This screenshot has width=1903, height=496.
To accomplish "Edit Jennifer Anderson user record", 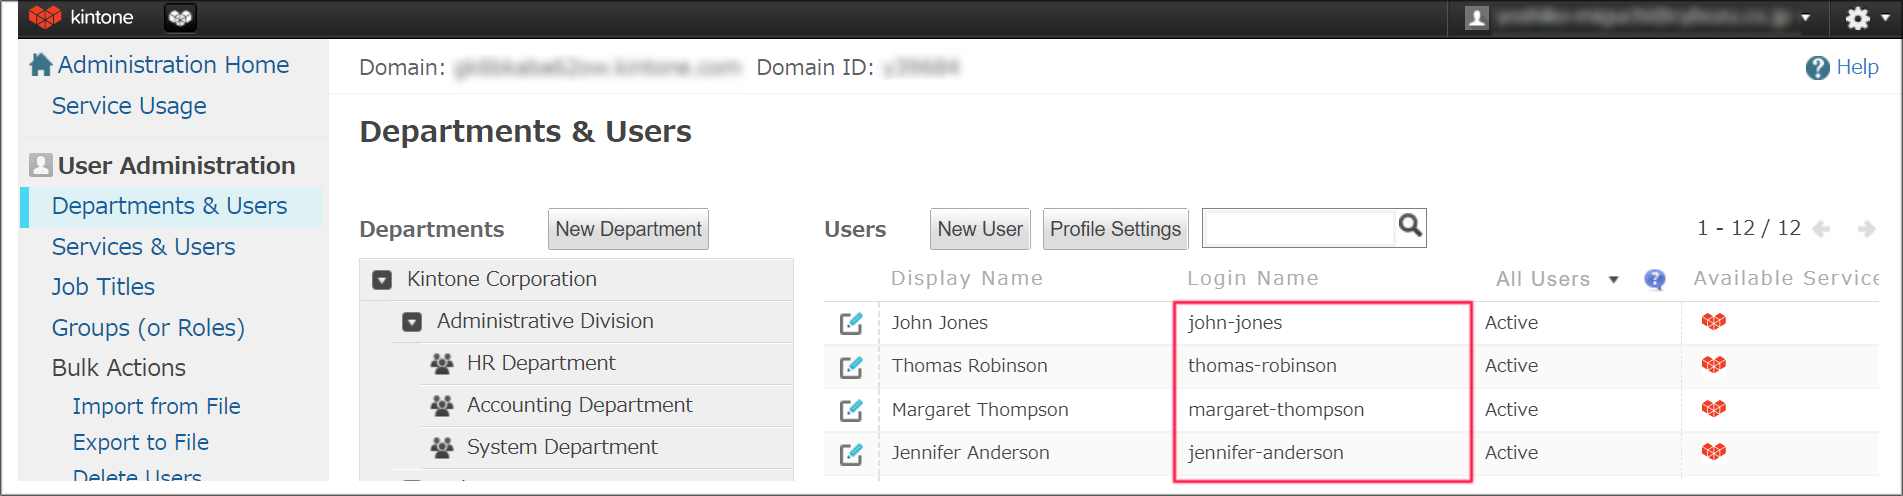I will click(x=851, y=454).
